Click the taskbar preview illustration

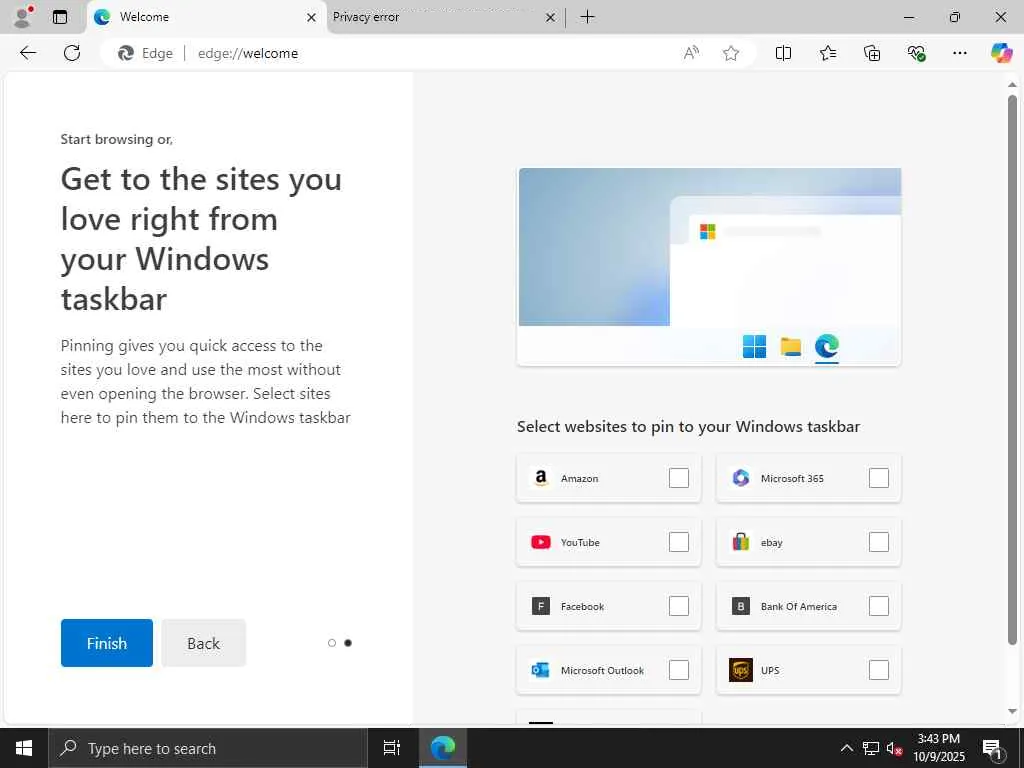[x=709, y=266]
